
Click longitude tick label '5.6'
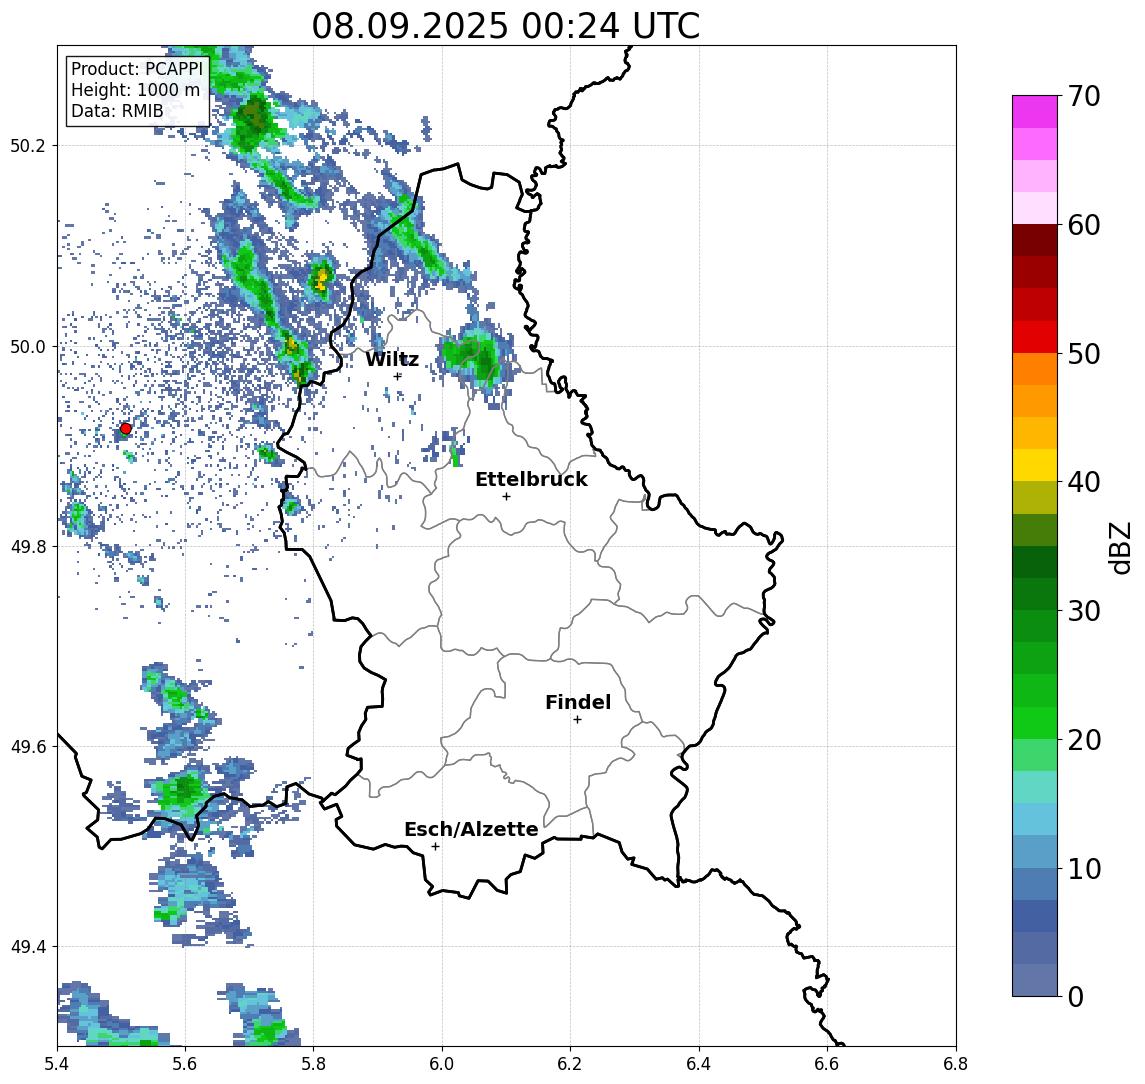click(185, 1064)
